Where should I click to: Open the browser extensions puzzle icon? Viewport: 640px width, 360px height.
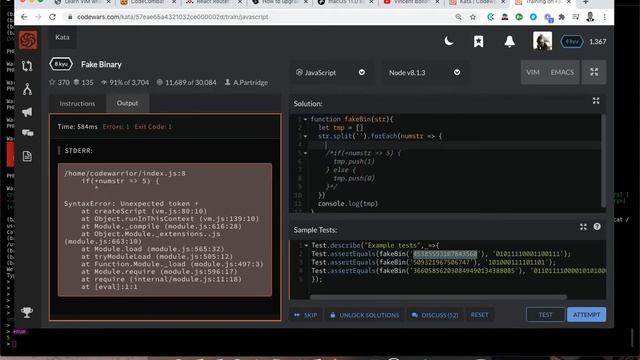[562, 17]
